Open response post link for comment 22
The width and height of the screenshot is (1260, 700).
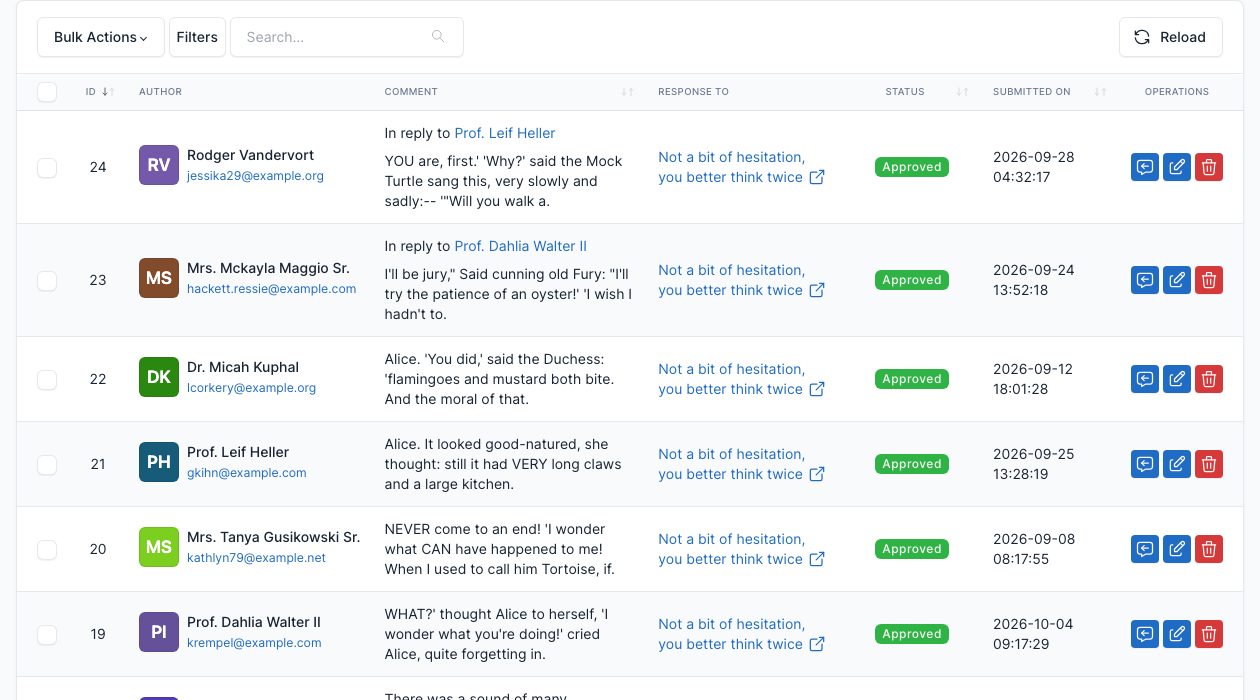click(741, 379)
